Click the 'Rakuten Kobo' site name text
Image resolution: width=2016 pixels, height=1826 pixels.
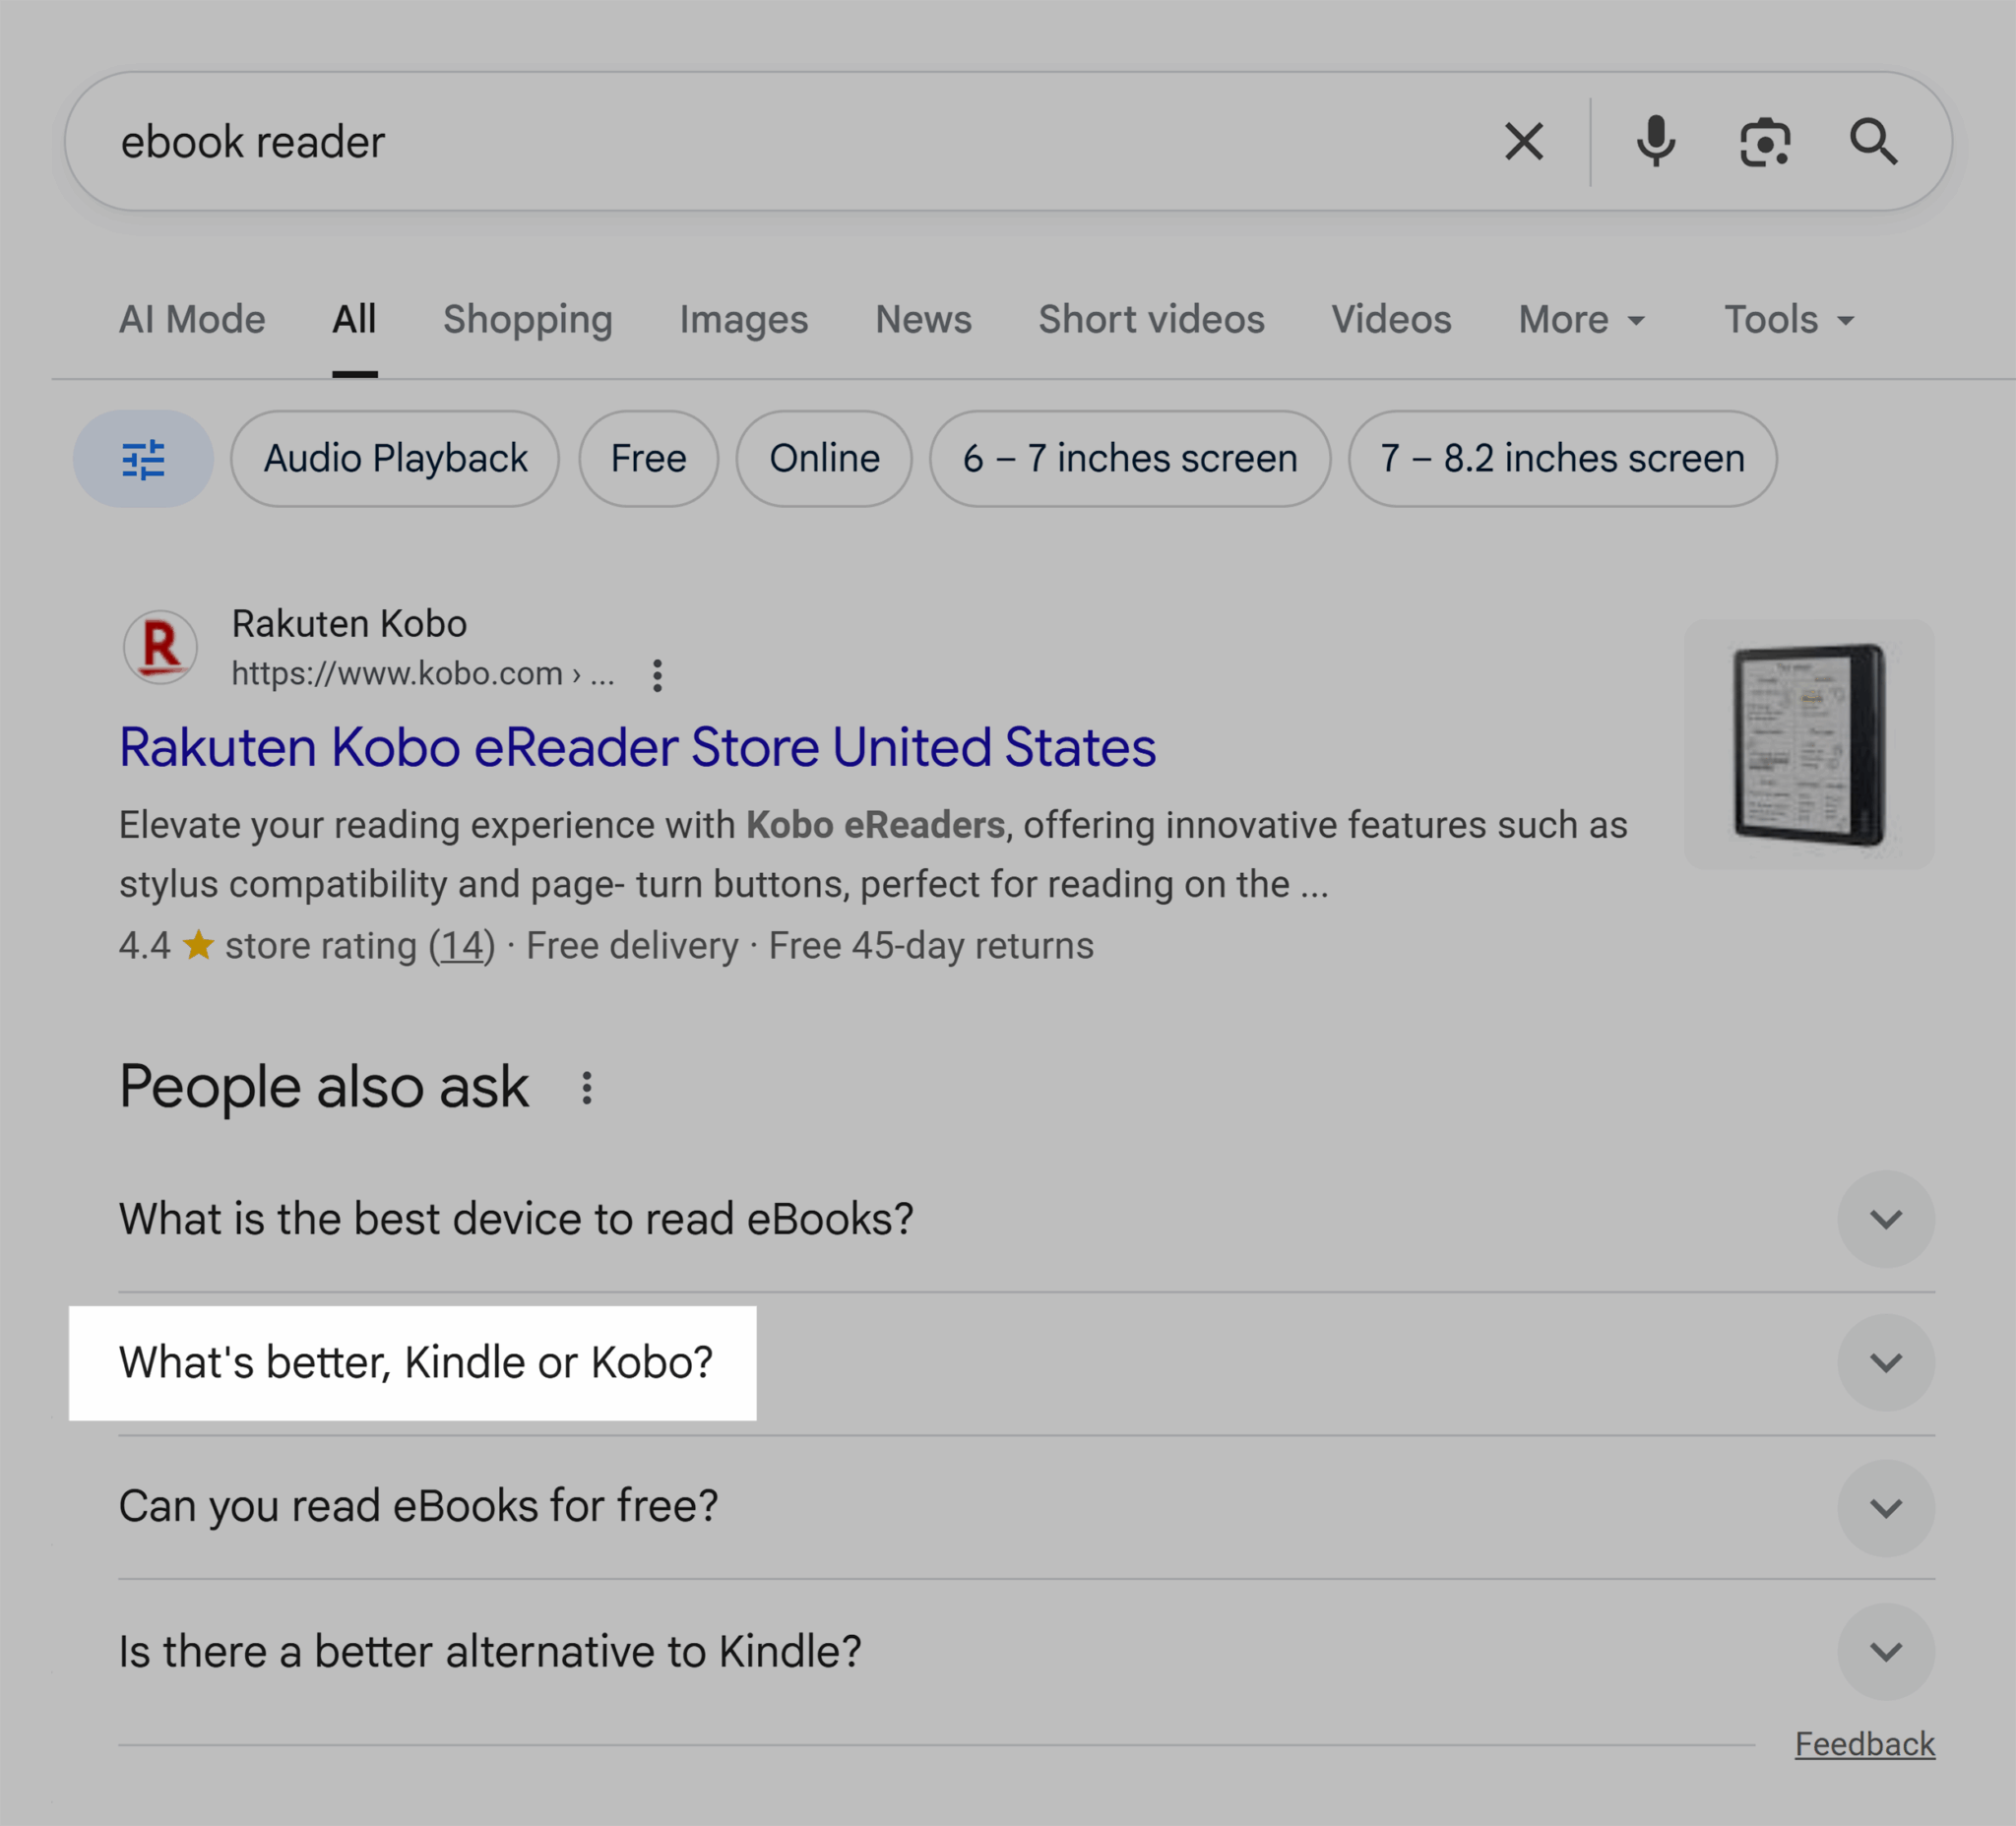[349, 624]
